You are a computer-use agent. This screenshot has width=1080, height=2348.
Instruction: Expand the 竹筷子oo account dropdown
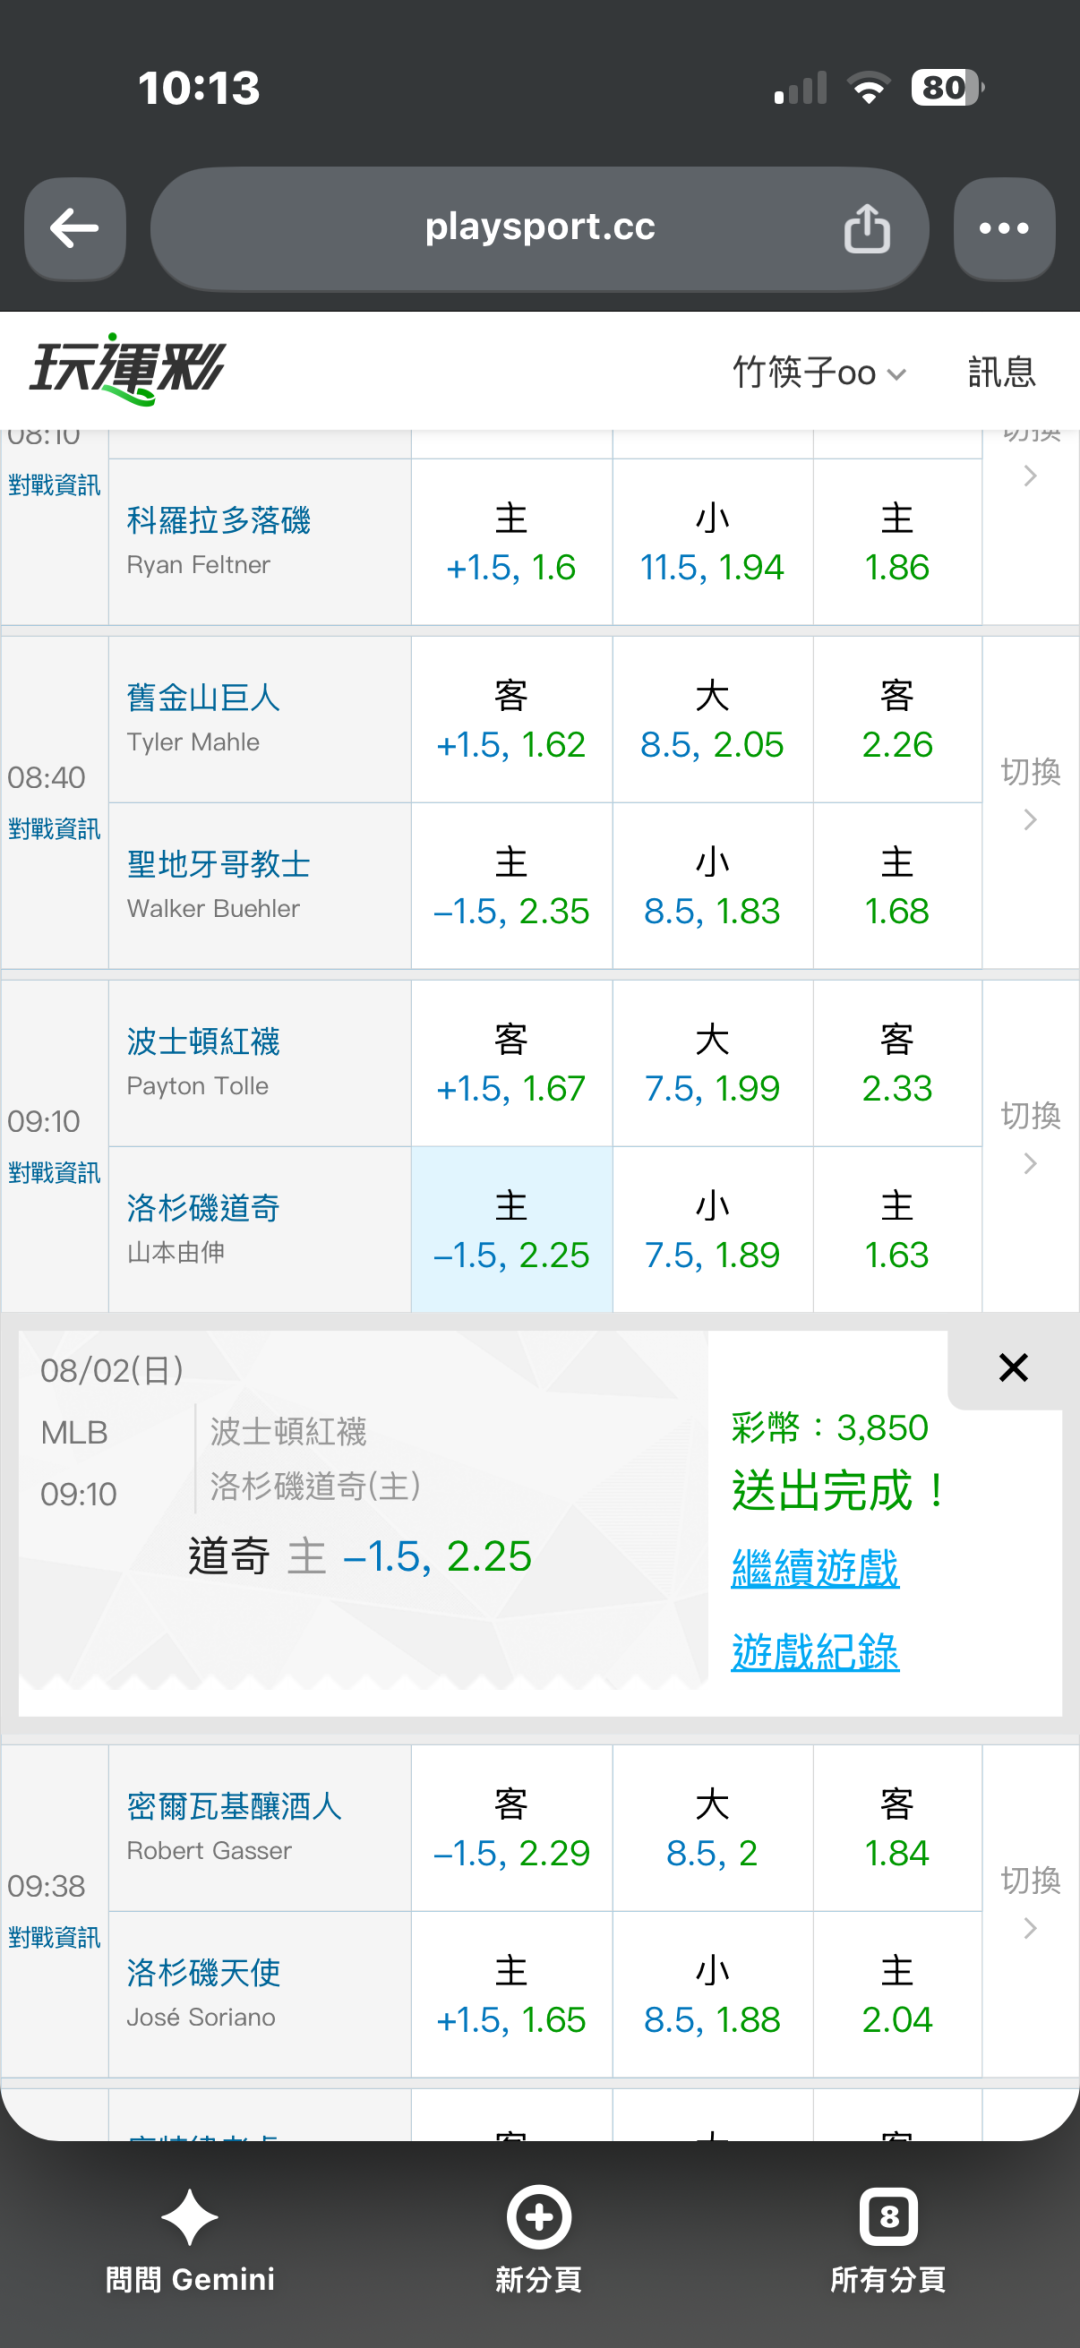point(819,372)
